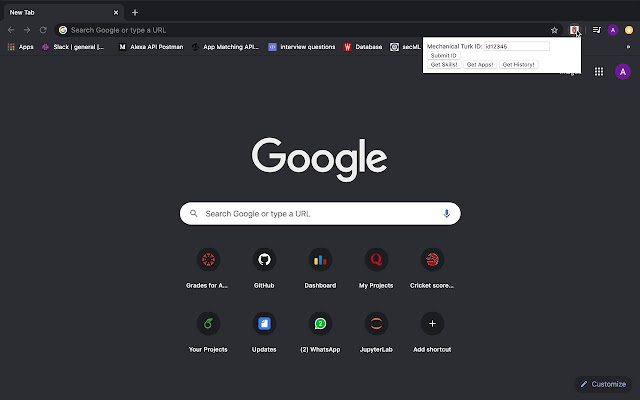Image resolution: width=640 pixels, height=400 pixels.
Task: Click the central Google search box
Action: click(x=320, y=213)
